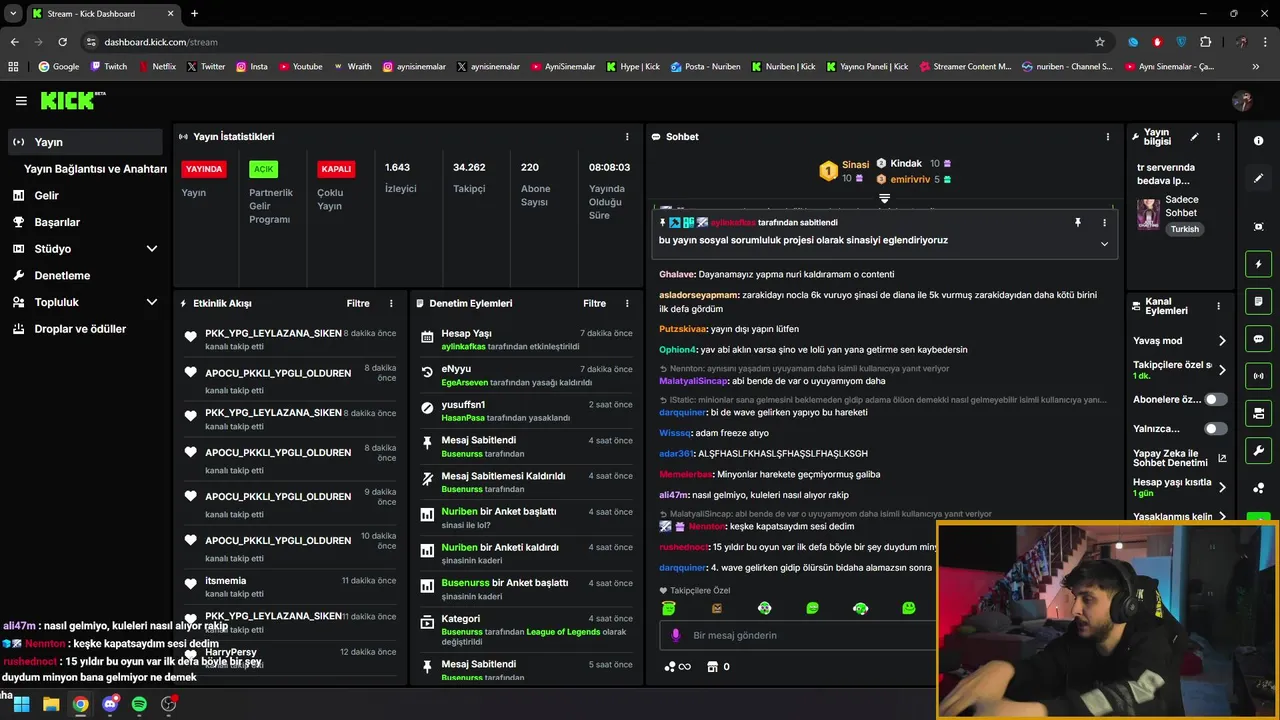Click the Kick logo
1280x720 pixels.
[72, 100]
